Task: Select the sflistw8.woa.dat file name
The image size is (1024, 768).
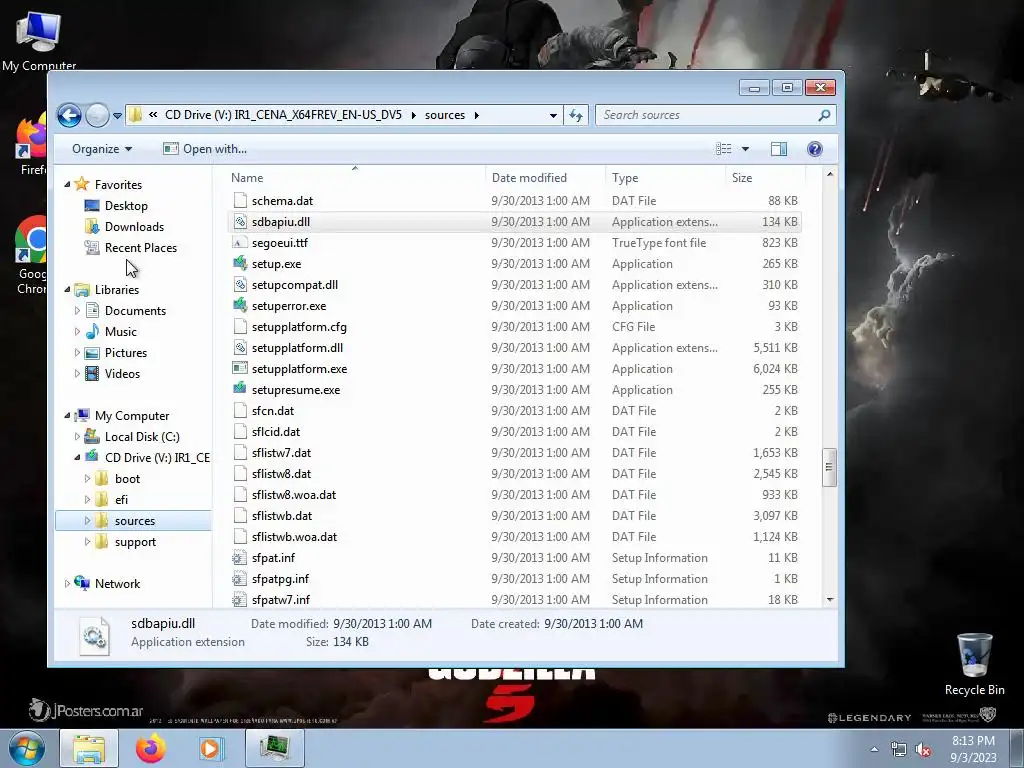Action: tap(294, 494)
